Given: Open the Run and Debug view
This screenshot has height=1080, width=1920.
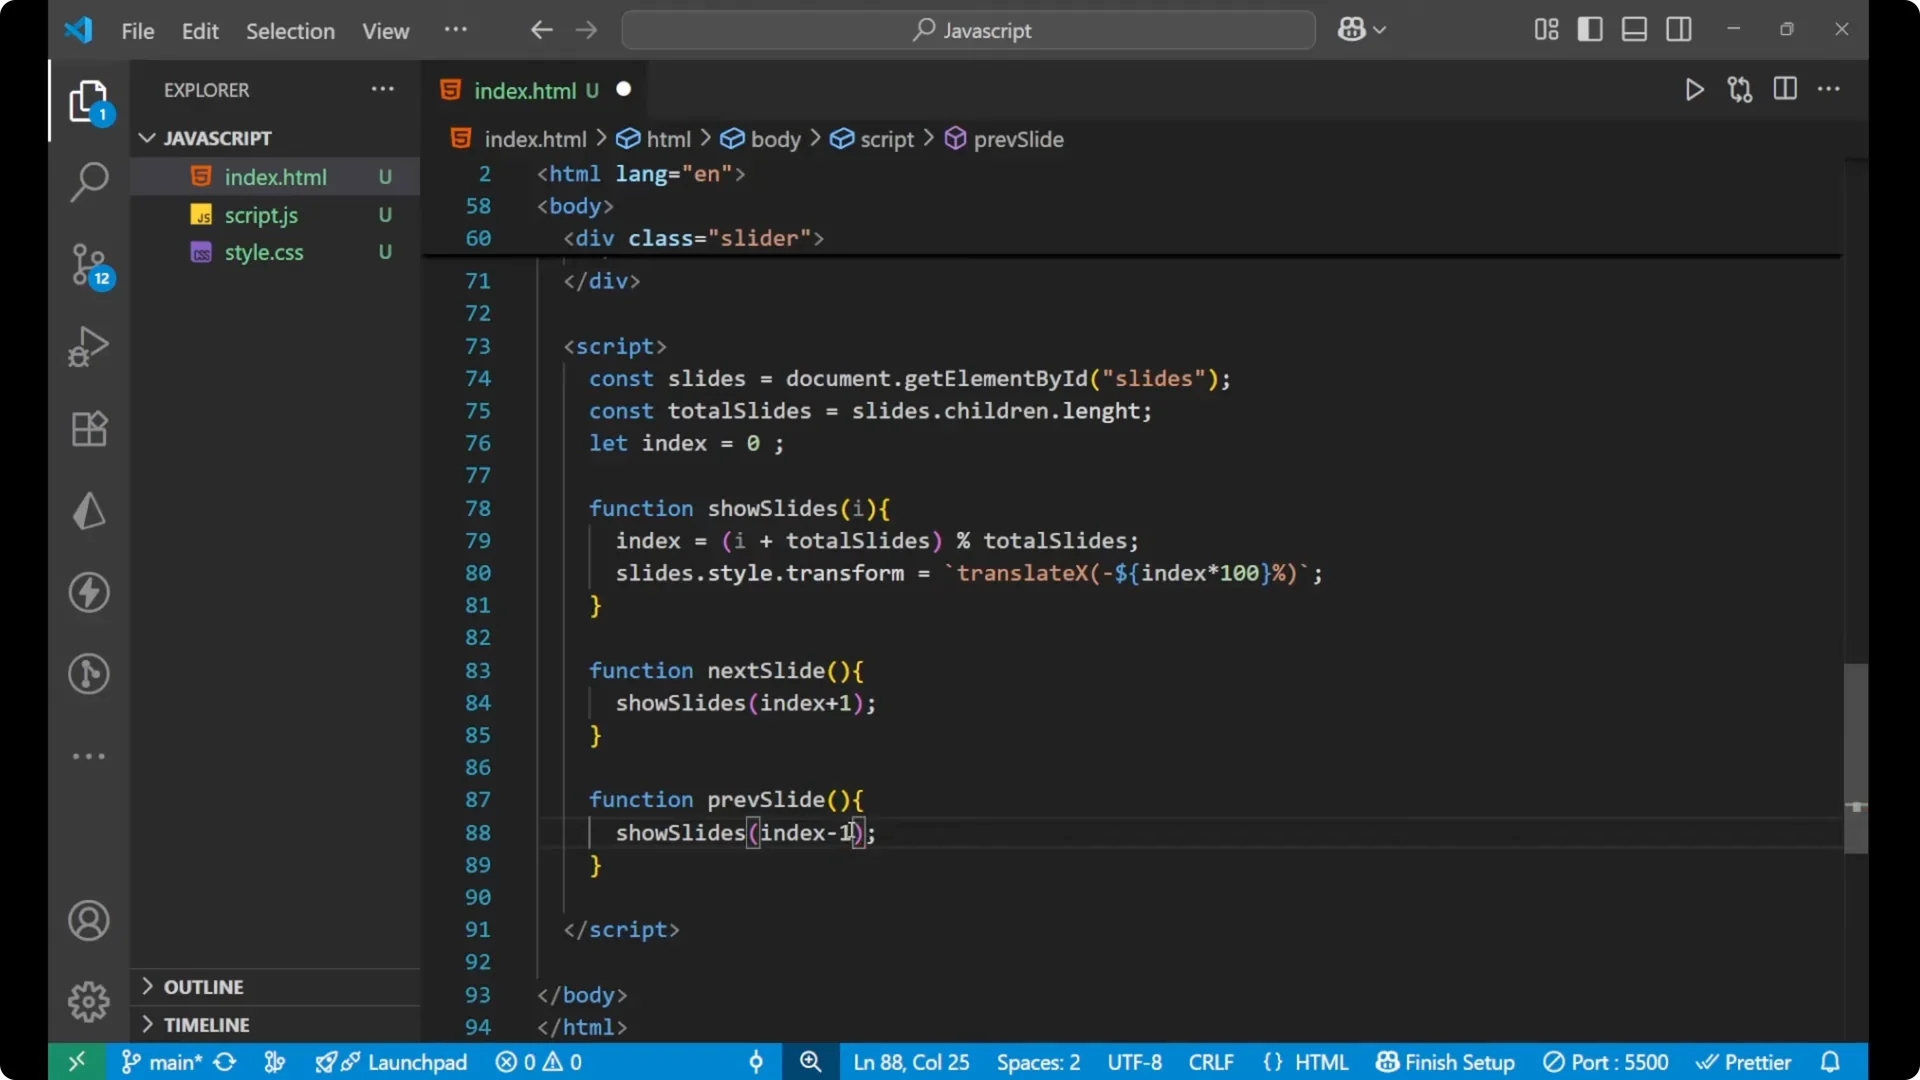Looking at the screenshot, I should point(89,346).
